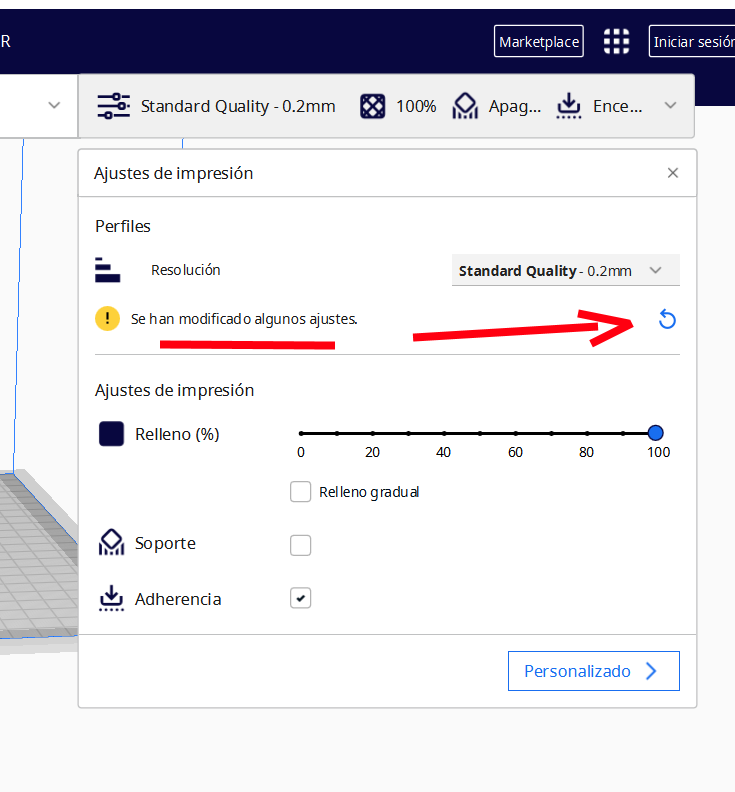Viewport: 735px width, 792px height.
Task: Set infill slider to the 40 tick
Action: [x=444, y=433]
